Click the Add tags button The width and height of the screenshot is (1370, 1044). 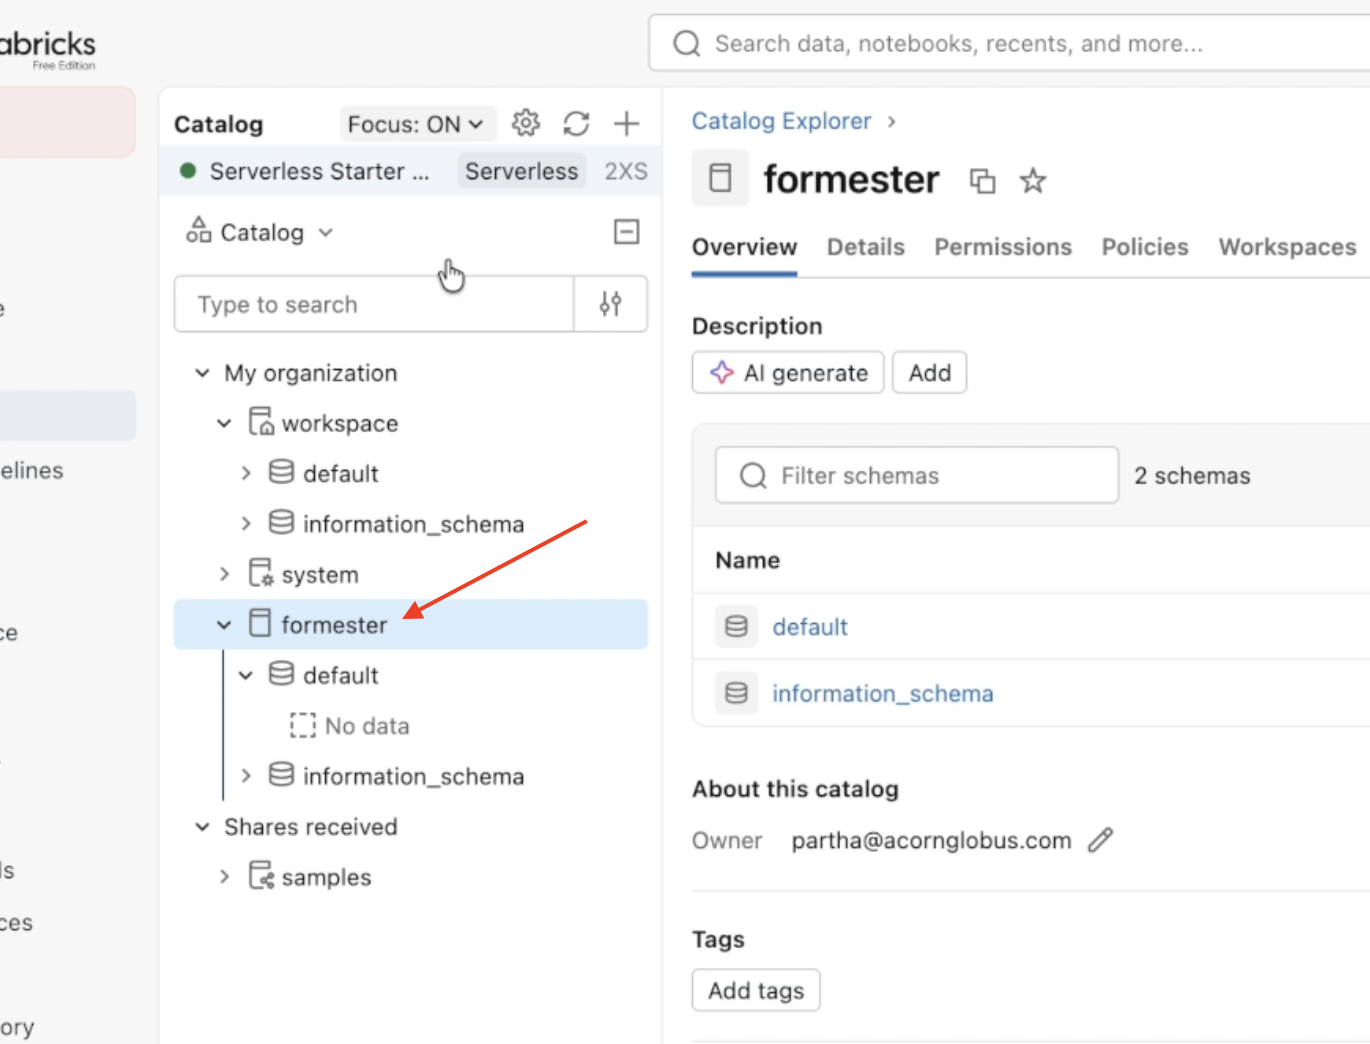point(756,990)
